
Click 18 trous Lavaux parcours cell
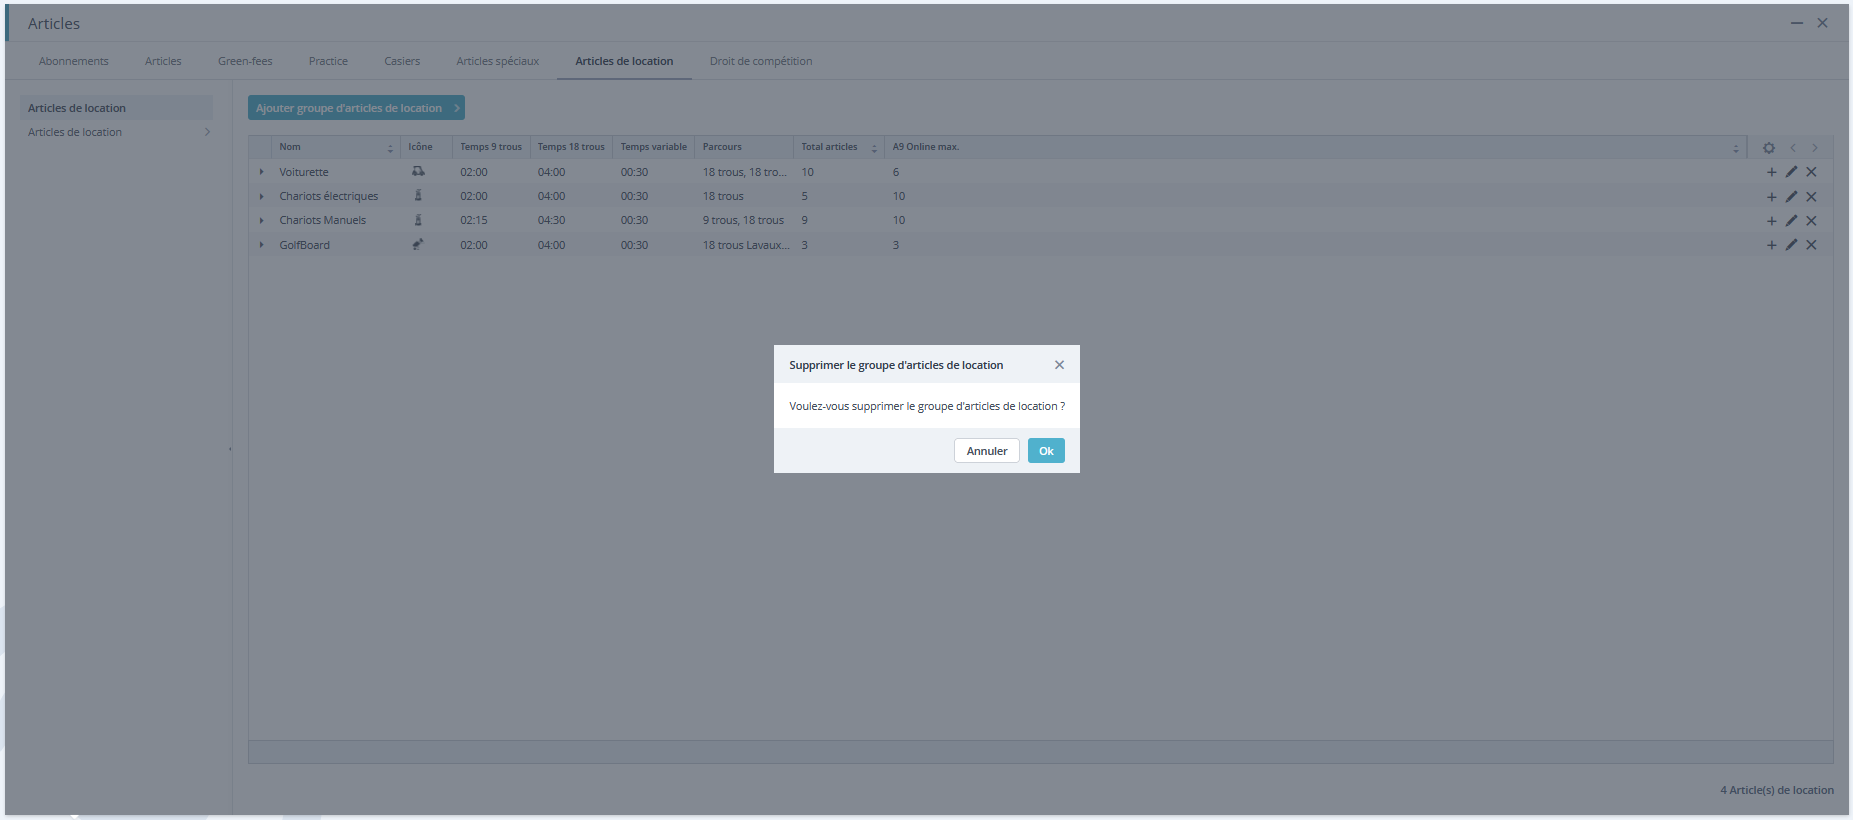pyautogui.click(x=746, y=245)
